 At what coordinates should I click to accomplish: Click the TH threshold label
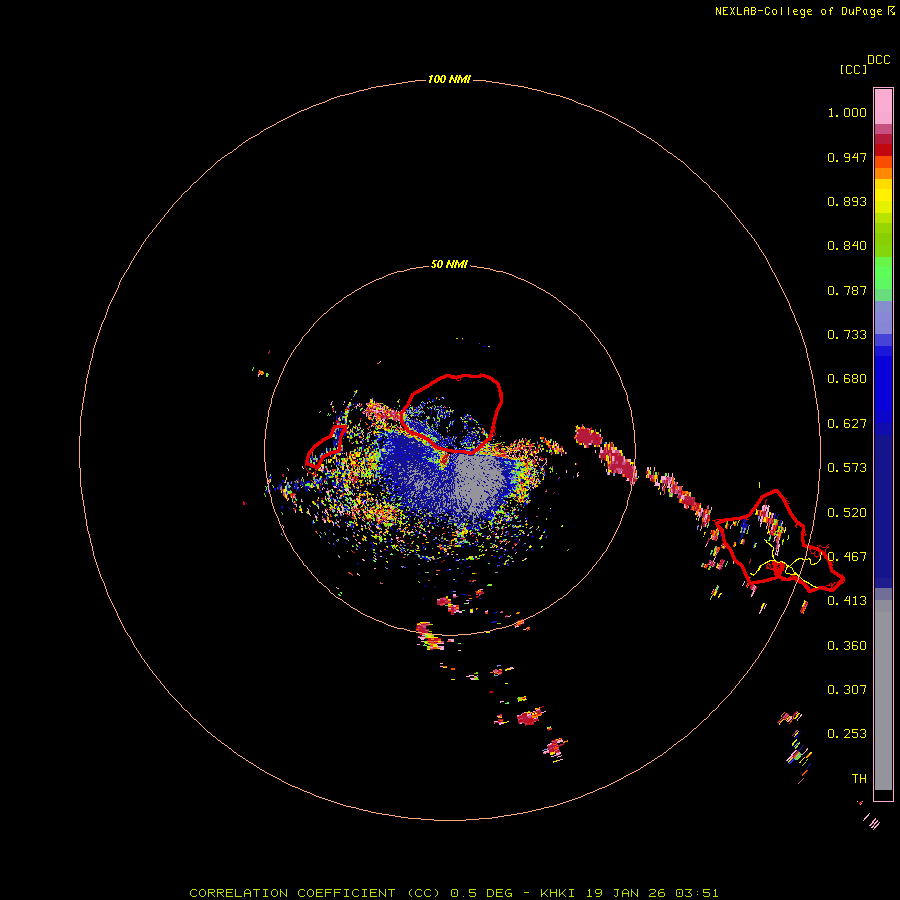click(859, 779)
